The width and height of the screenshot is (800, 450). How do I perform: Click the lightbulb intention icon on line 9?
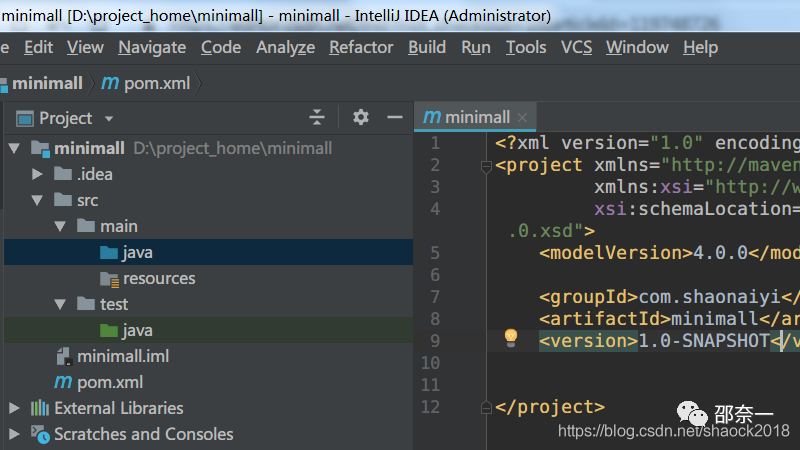[x=511, y=337]
